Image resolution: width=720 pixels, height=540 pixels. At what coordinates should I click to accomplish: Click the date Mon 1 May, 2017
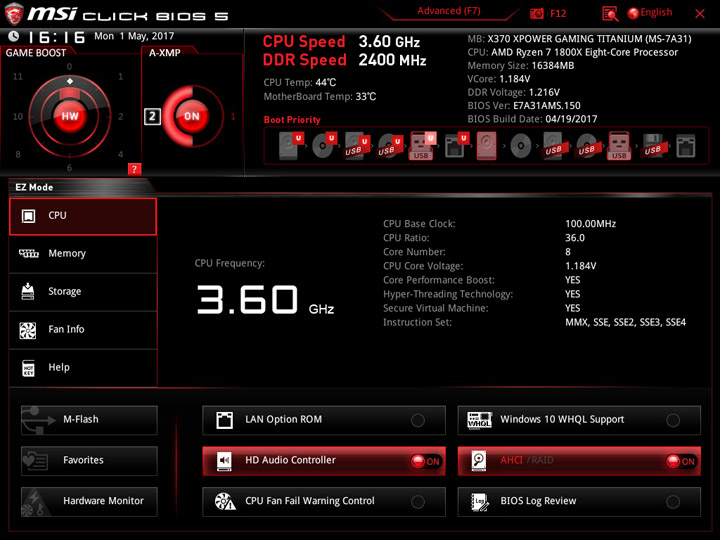[x=134, y=36]
